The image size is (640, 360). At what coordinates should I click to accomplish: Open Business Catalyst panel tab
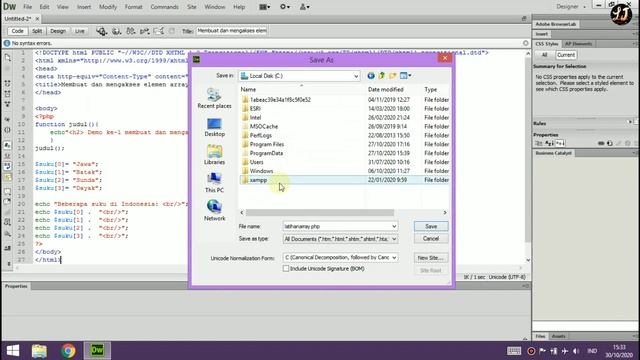coord(553,153)
